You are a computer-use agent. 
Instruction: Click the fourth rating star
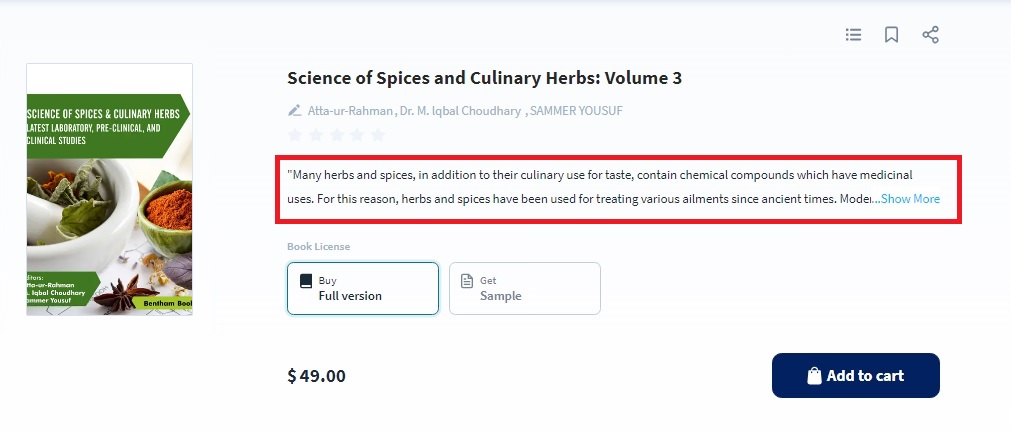(357, 135)
